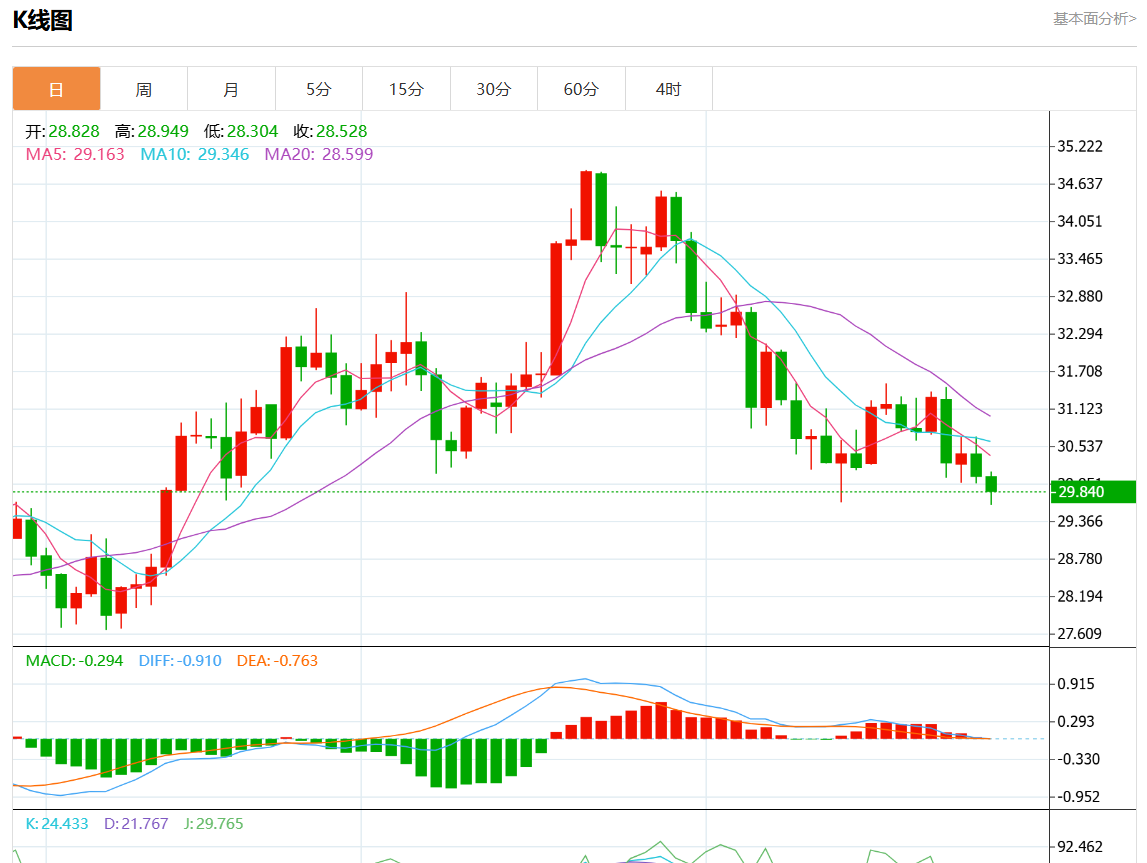Show the 30分 interval chart
1147x863 pixels.
point(493,89)
